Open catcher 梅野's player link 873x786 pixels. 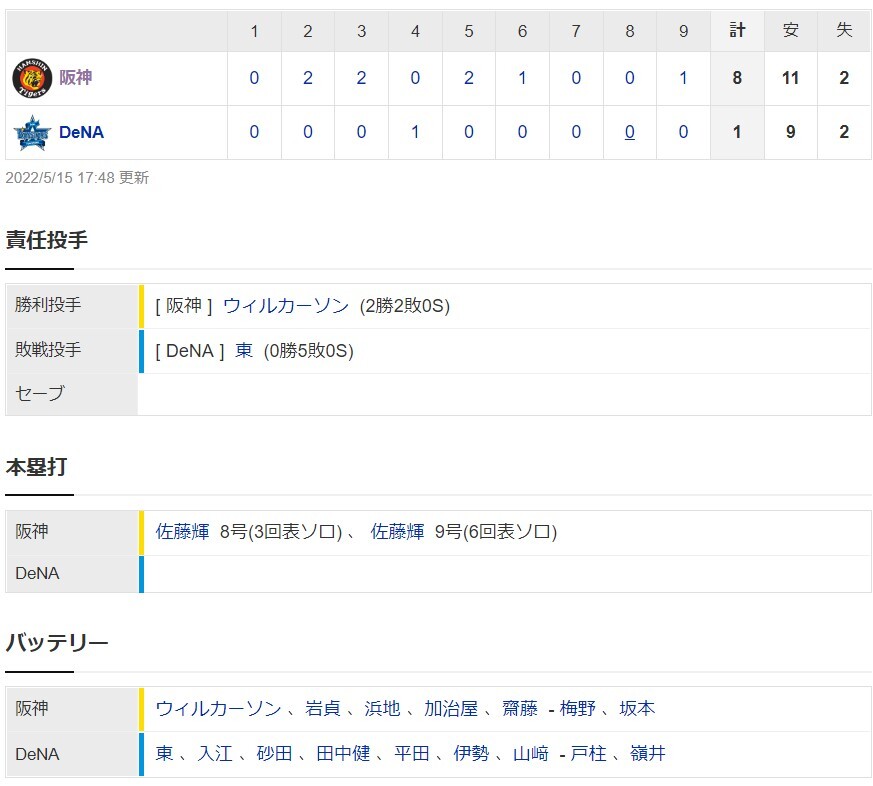(577, 708)
